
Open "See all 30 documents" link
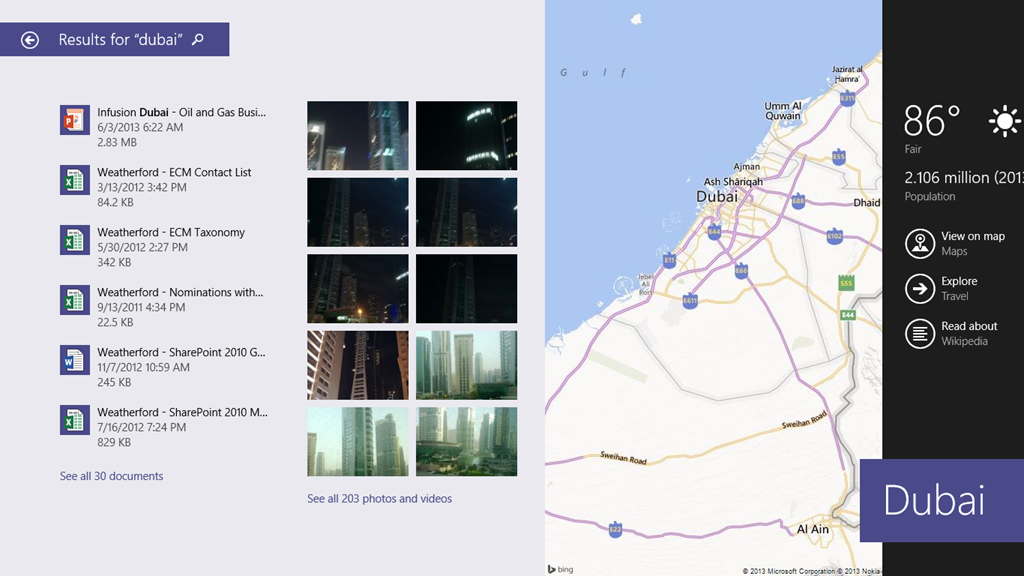(x=112, y=476)
